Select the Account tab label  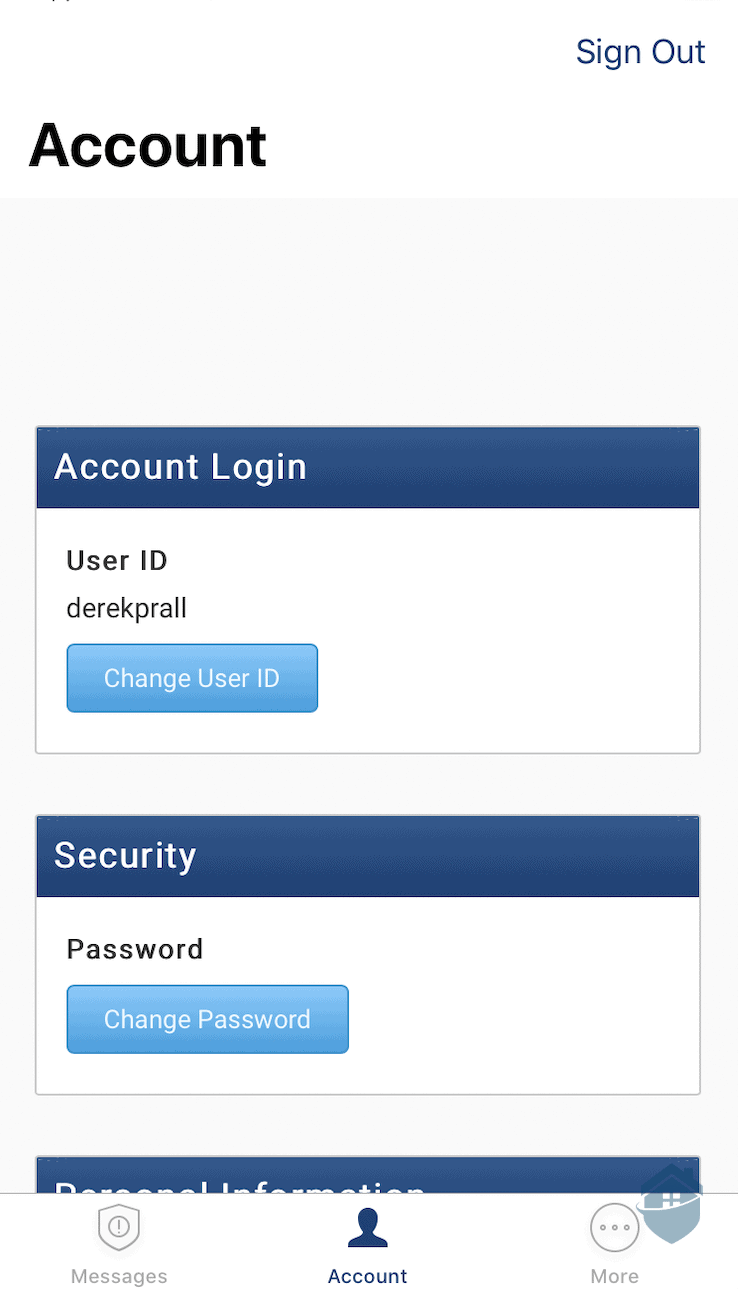[368, 1276]
